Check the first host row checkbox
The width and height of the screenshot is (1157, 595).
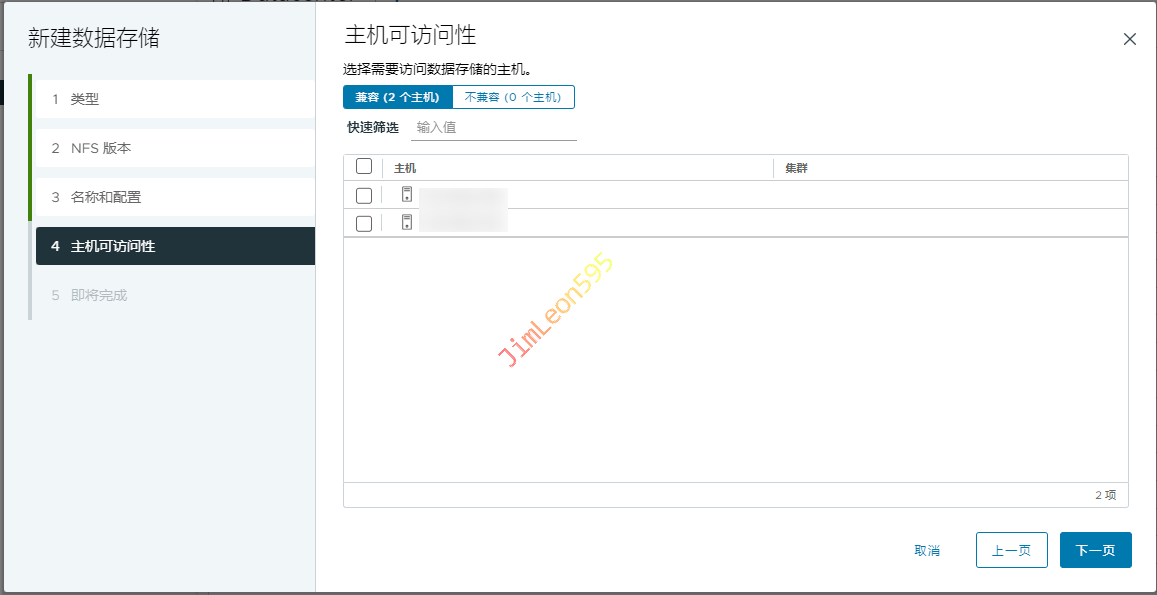[364, 196]
